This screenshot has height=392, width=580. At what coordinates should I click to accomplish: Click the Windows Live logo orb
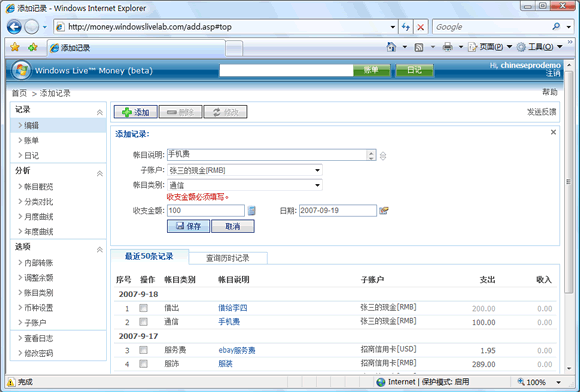coord(21,70)
